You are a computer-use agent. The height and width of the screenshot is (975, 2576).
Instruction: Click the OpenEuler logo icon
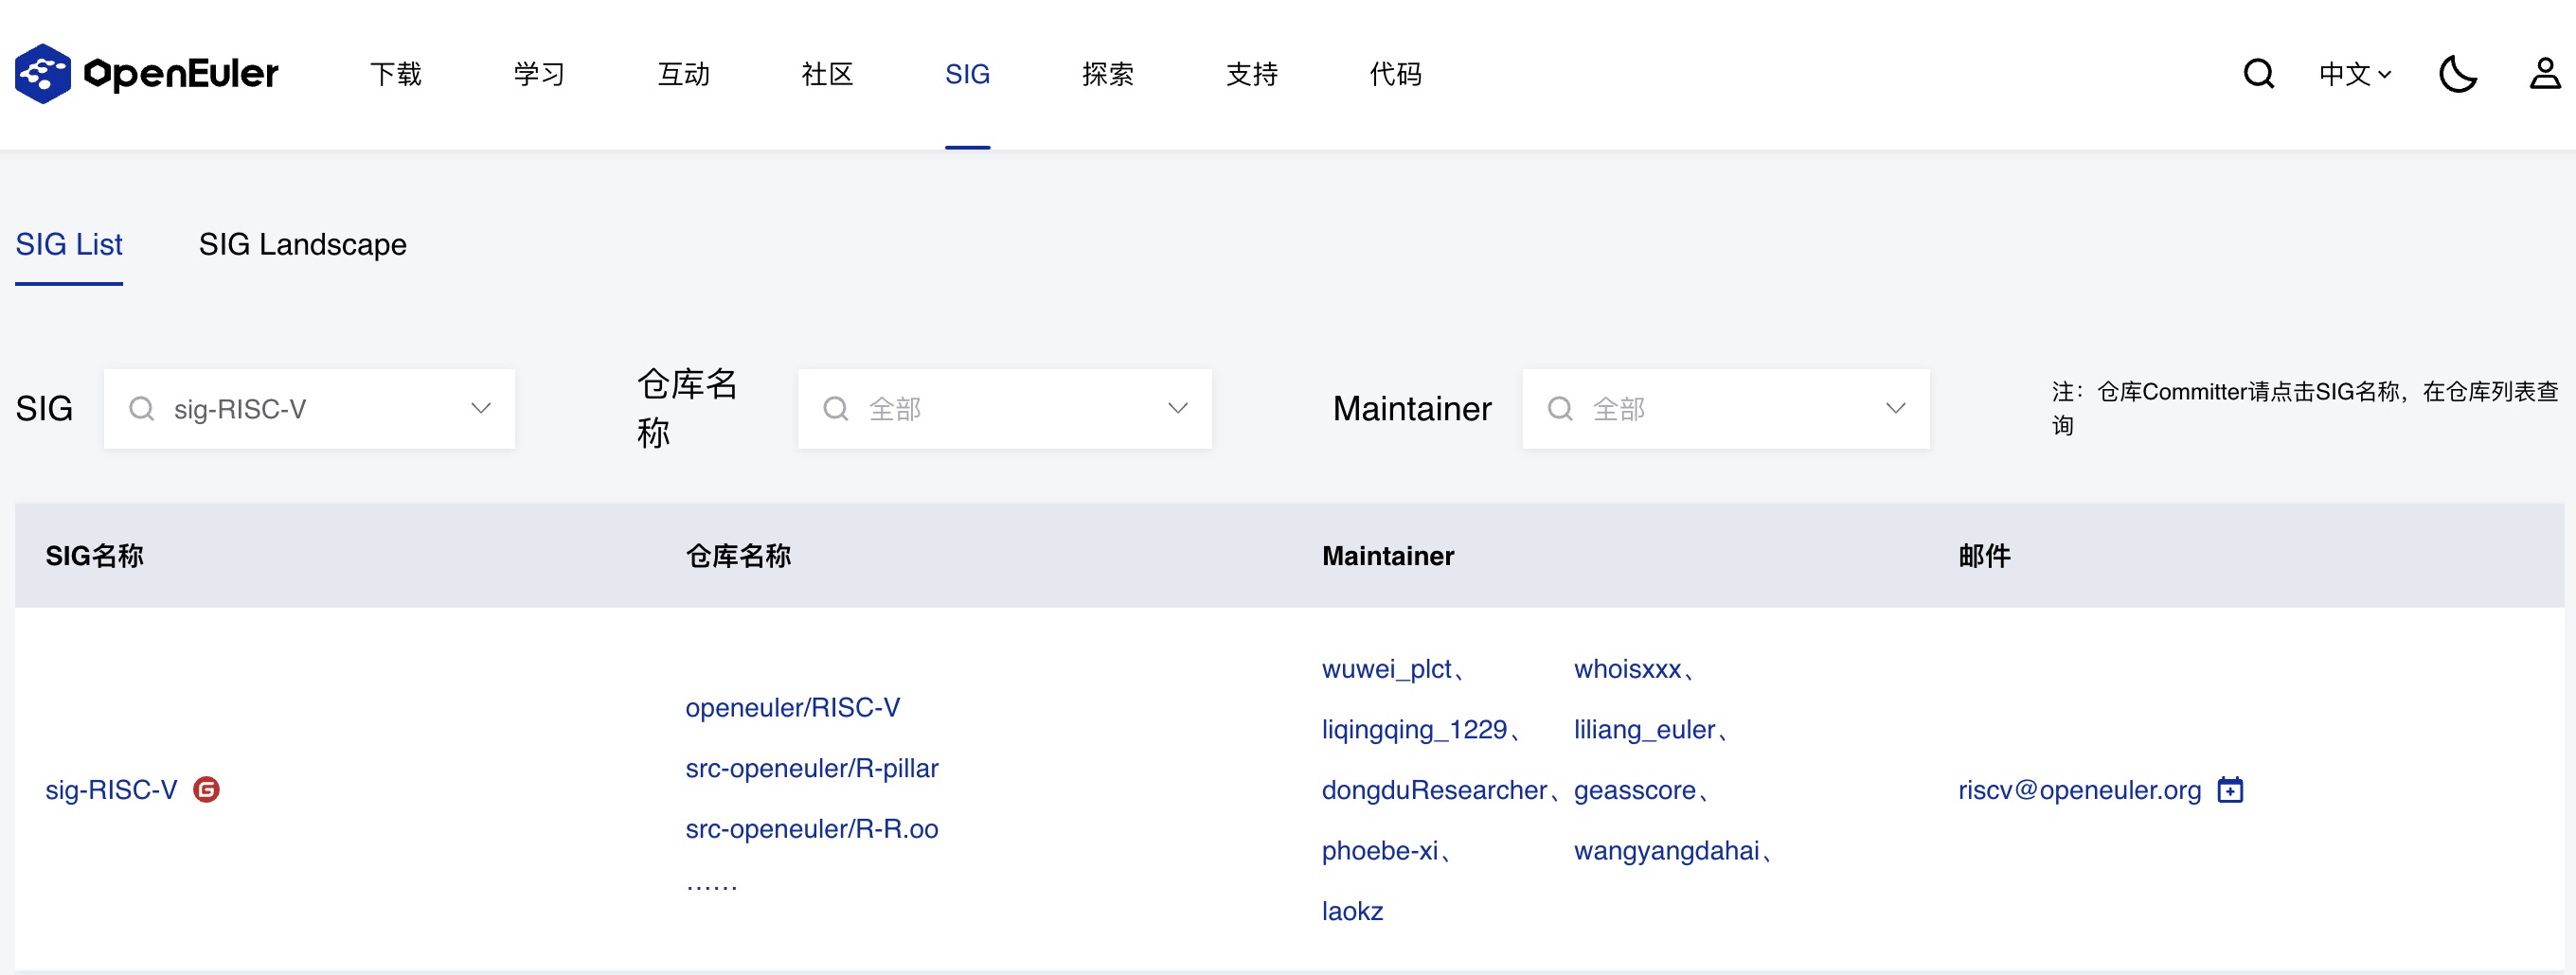(42, 74)
